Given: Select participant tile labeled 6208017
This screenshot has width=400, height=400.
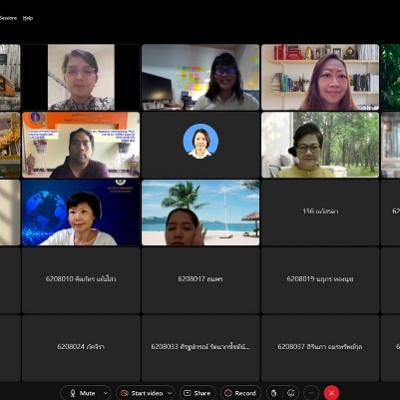Looking at the screenshot, I should pos(201,280).
